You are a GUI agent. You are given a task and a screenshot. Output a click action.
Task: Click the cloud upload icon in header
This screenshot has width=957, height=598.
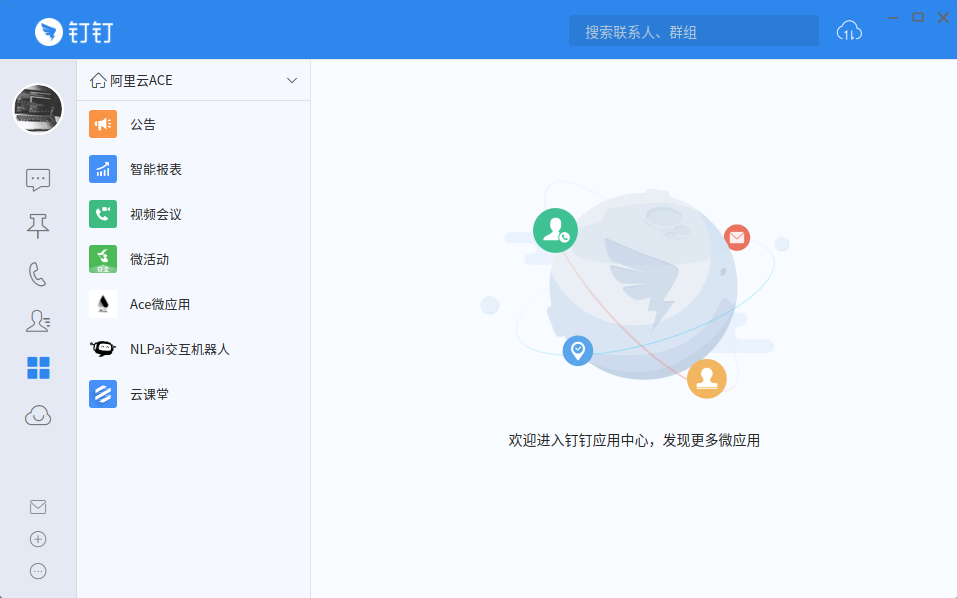tap(849, 31)
